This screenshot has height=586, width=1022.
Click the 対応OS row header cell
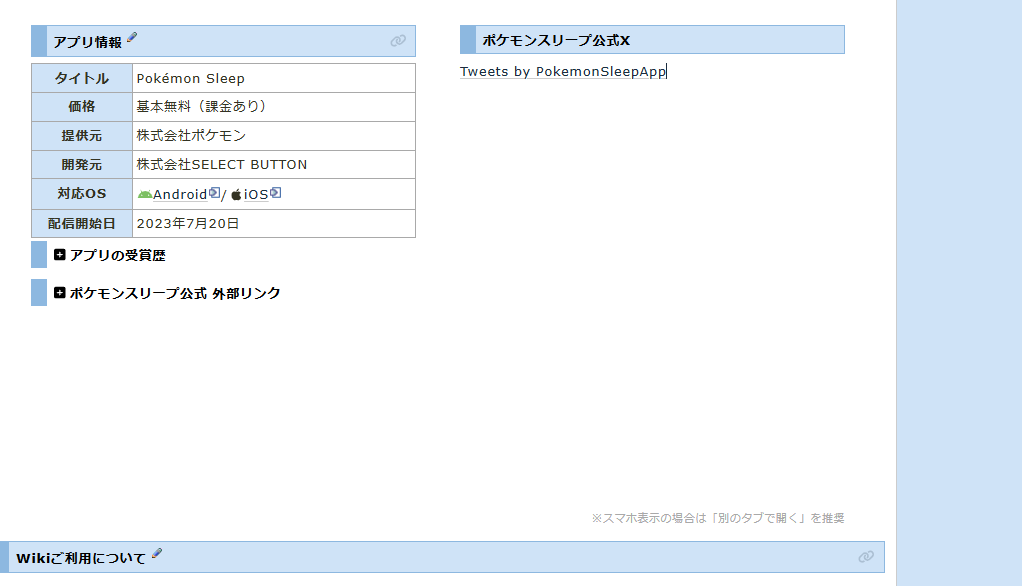point(82,194)
